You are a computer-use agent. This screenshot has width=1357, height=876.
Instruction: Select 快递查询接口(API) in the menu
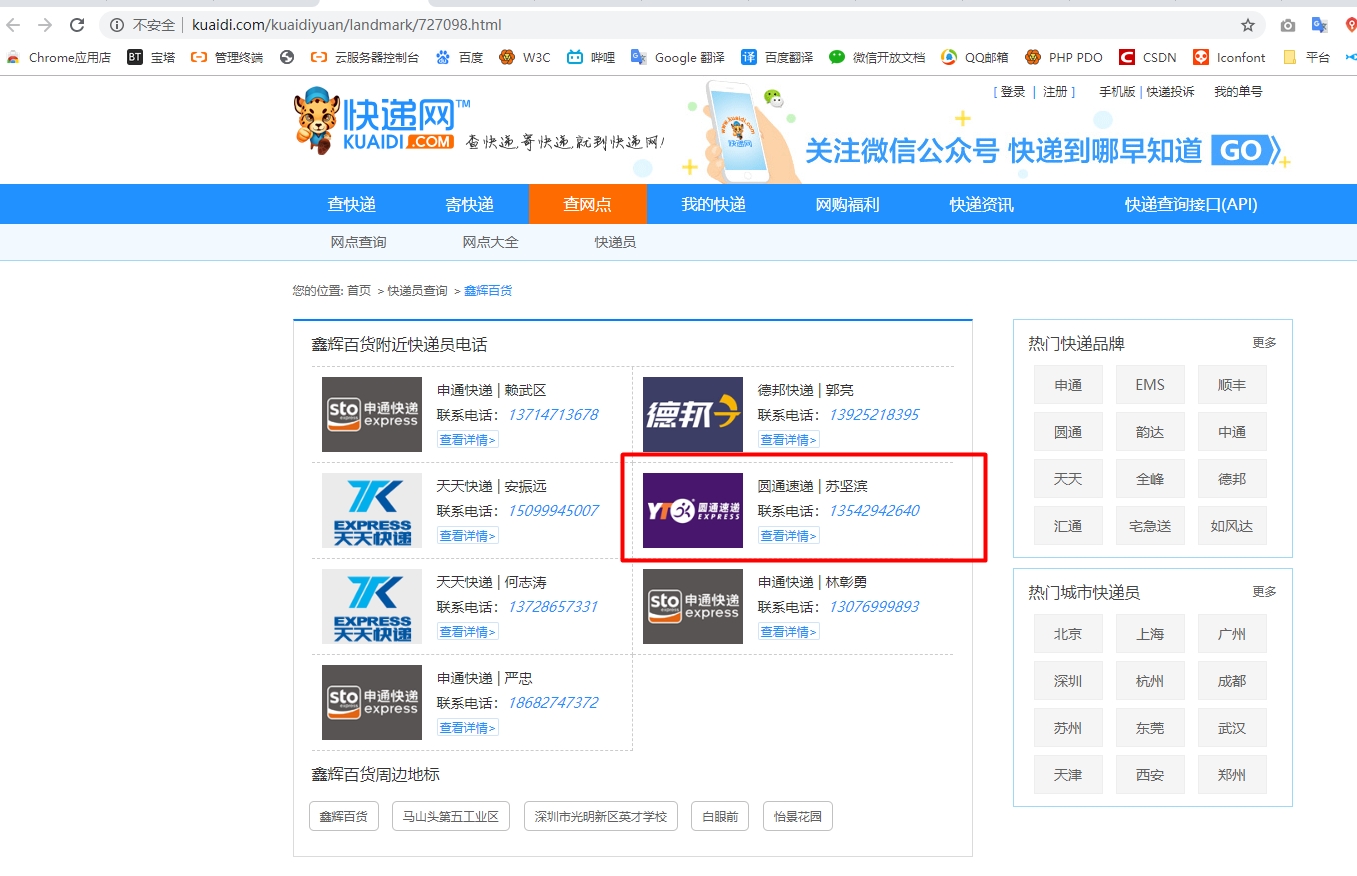point(1190,204)
